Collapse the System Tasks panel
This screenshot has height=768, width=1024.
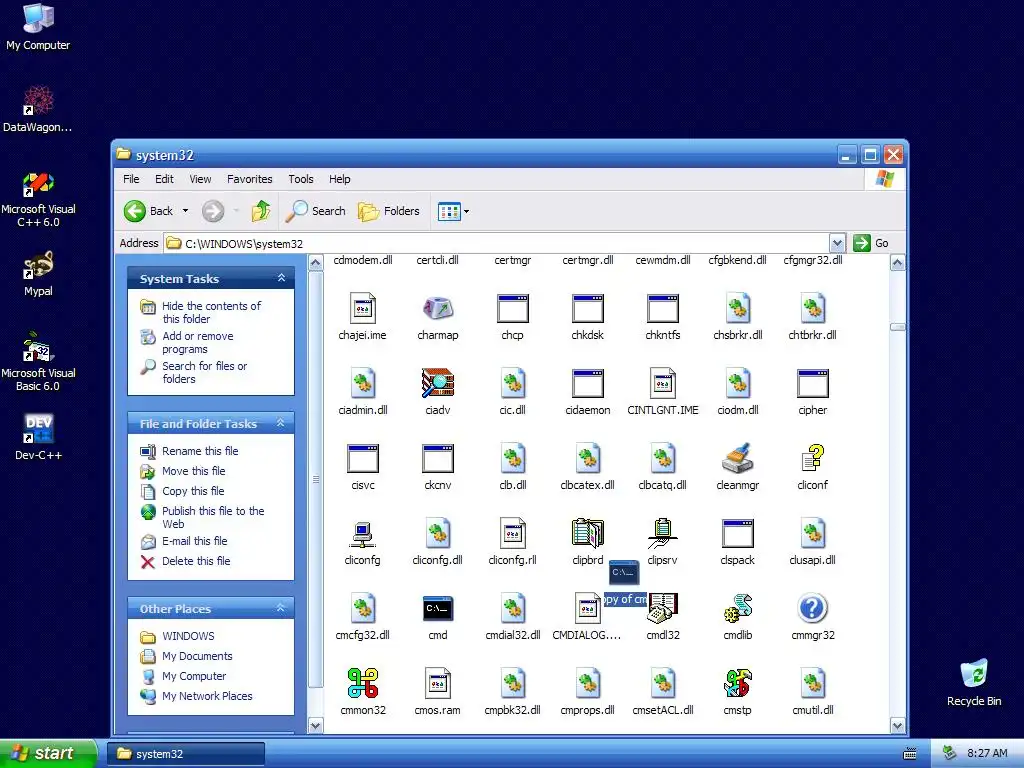pyautogui.click(x=281, y=278)
